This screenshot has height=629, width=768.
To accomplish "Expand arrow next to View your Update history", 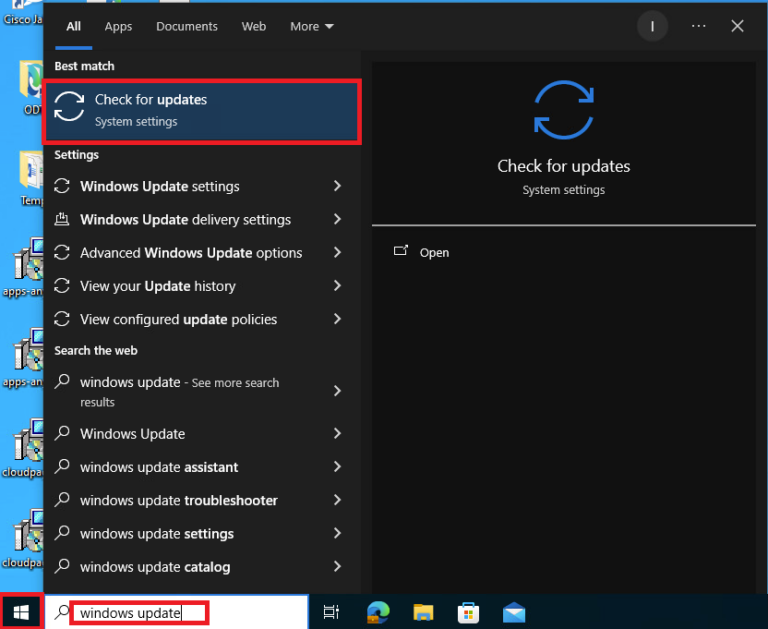I will (x=337, y=286).
